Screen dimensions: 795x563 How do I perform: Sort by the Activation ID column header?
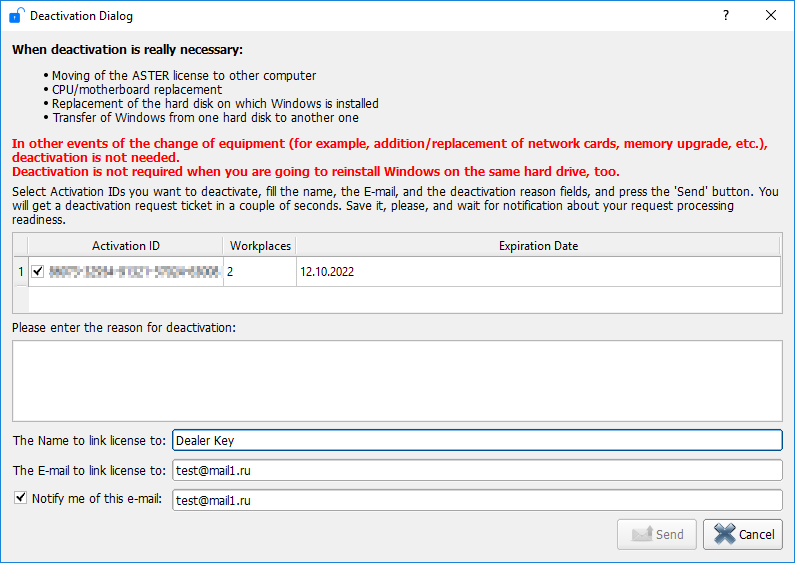tap(125, 246)
